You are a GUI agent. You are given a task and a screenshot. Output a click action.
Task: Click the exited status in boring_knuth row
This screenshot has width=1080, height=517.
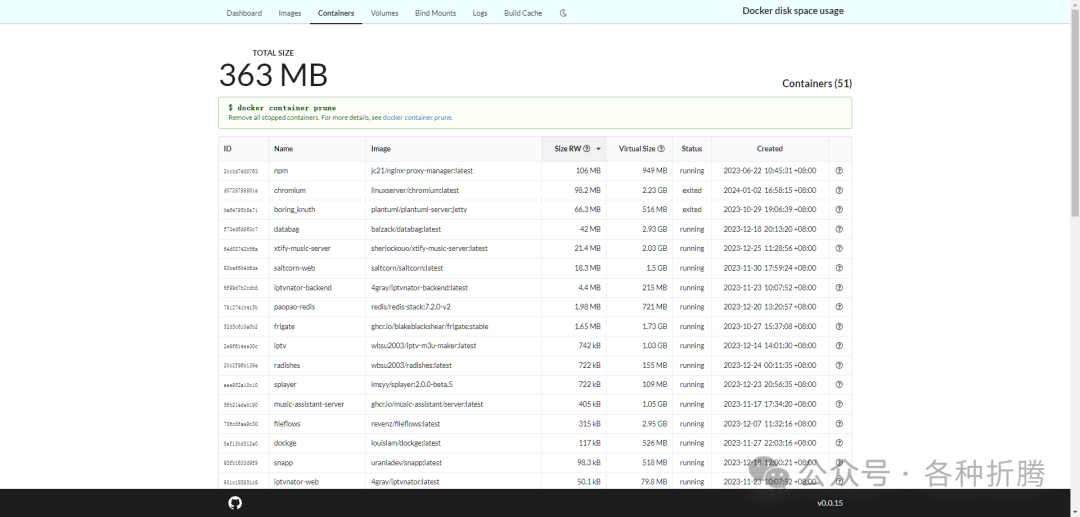[692, 209]
